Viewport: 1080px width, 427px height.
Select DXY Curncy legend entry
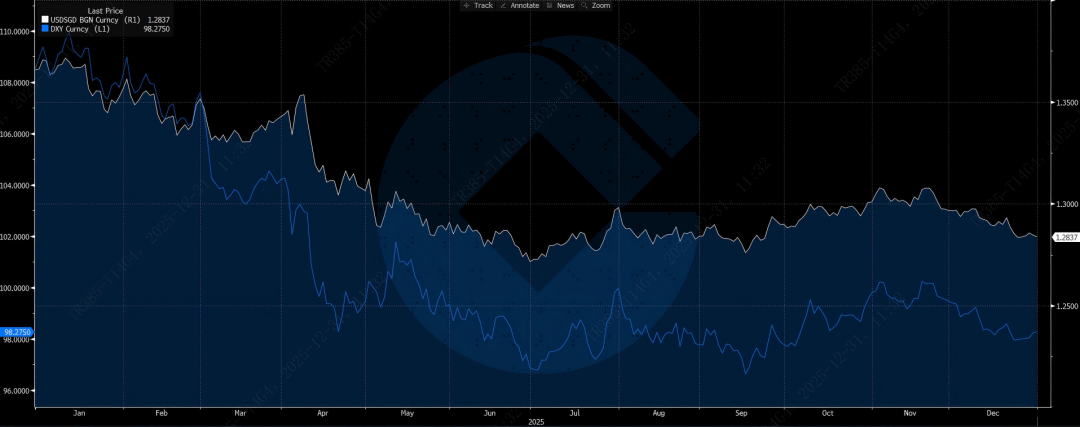click(79, 30)
